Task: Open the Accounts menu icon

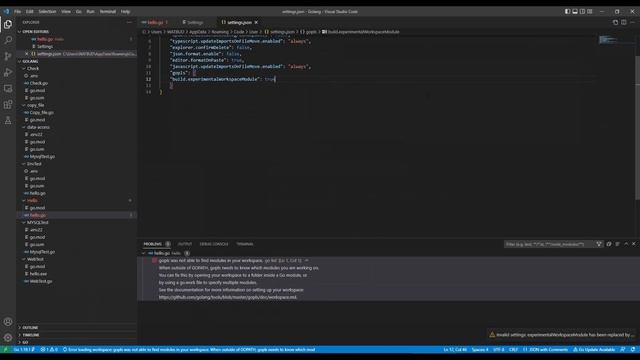Action: click(x=8, y=322)
